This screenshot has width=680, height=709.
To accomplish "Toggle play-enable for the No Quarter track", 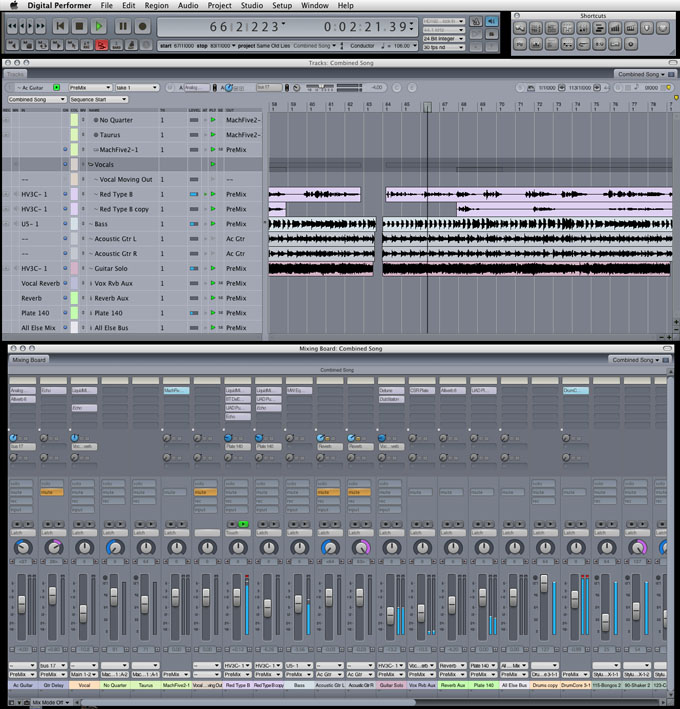I will (x=213, y=120).
